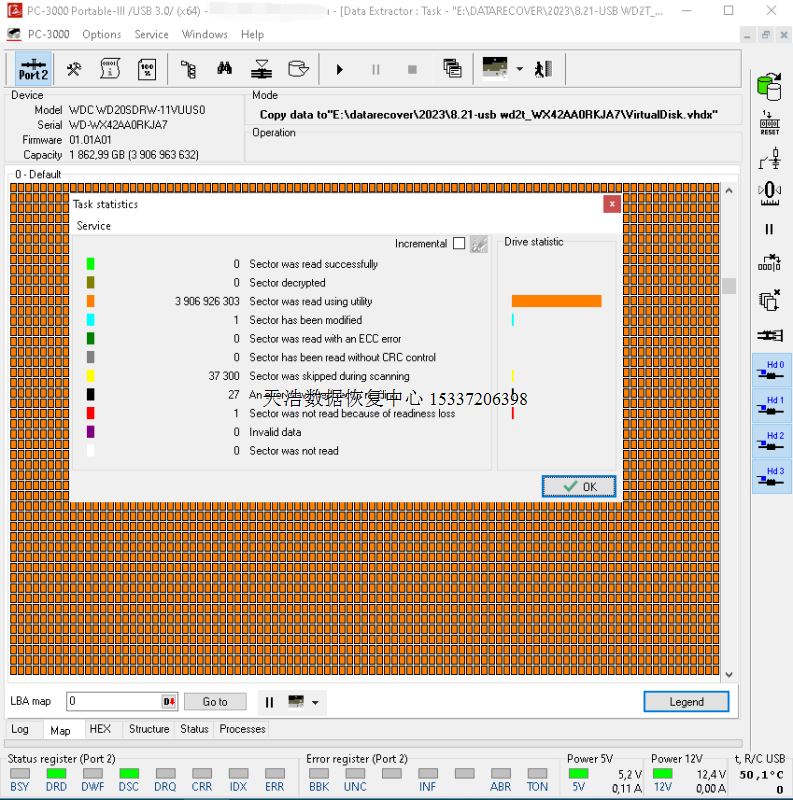Open the Service menu
Screen dimensions: 793x800
pyautogui.click(x=151, y=34)
